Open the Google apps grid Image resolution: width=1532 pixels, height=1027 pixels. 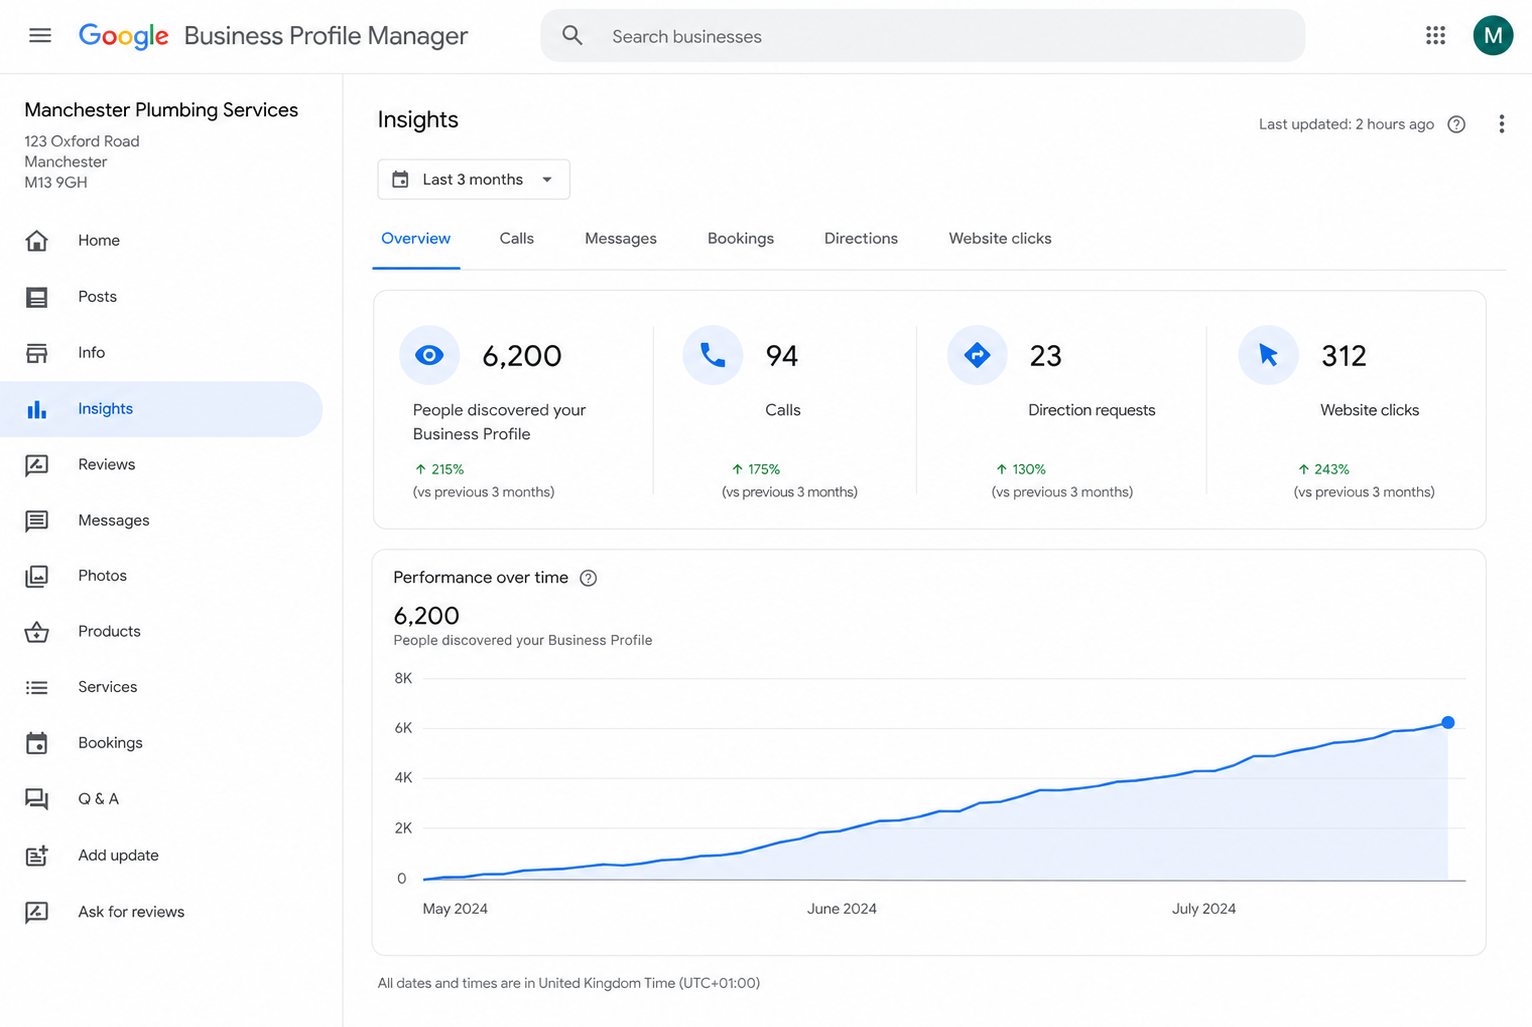(x=1436, y=36)
